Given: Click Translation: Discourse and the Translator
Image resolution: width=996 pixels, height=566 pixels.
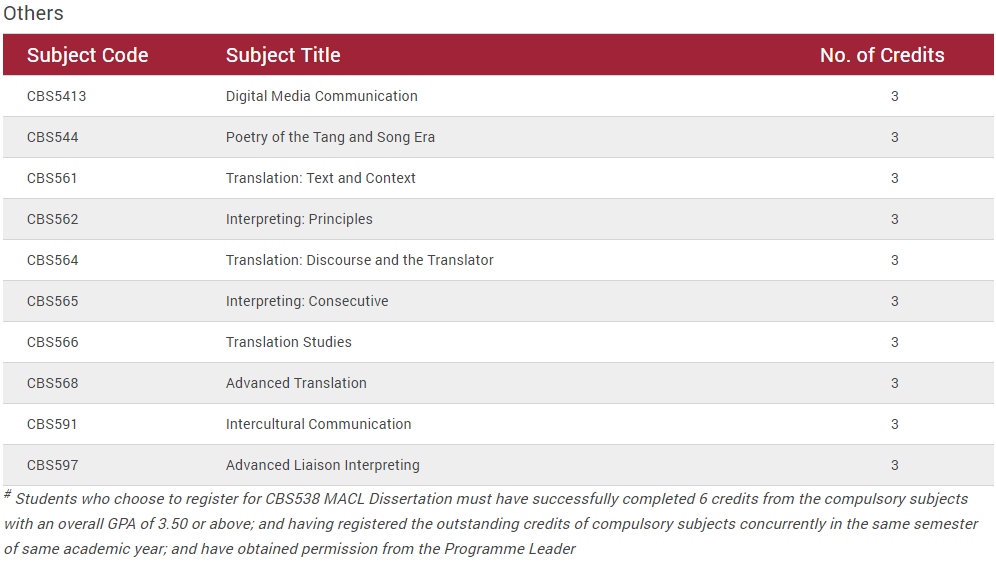Looking at the screenshot, I should click(x=360, y=260).
